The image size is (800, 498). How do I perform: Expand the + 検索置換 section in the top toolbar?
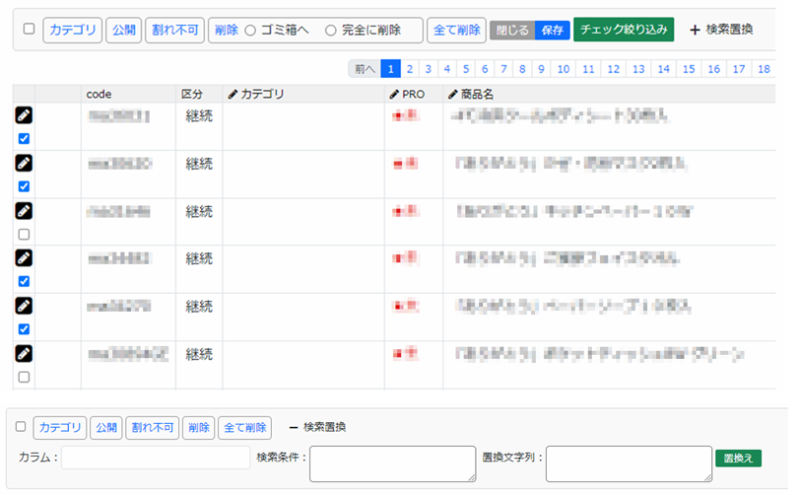(x=720, y=30)
